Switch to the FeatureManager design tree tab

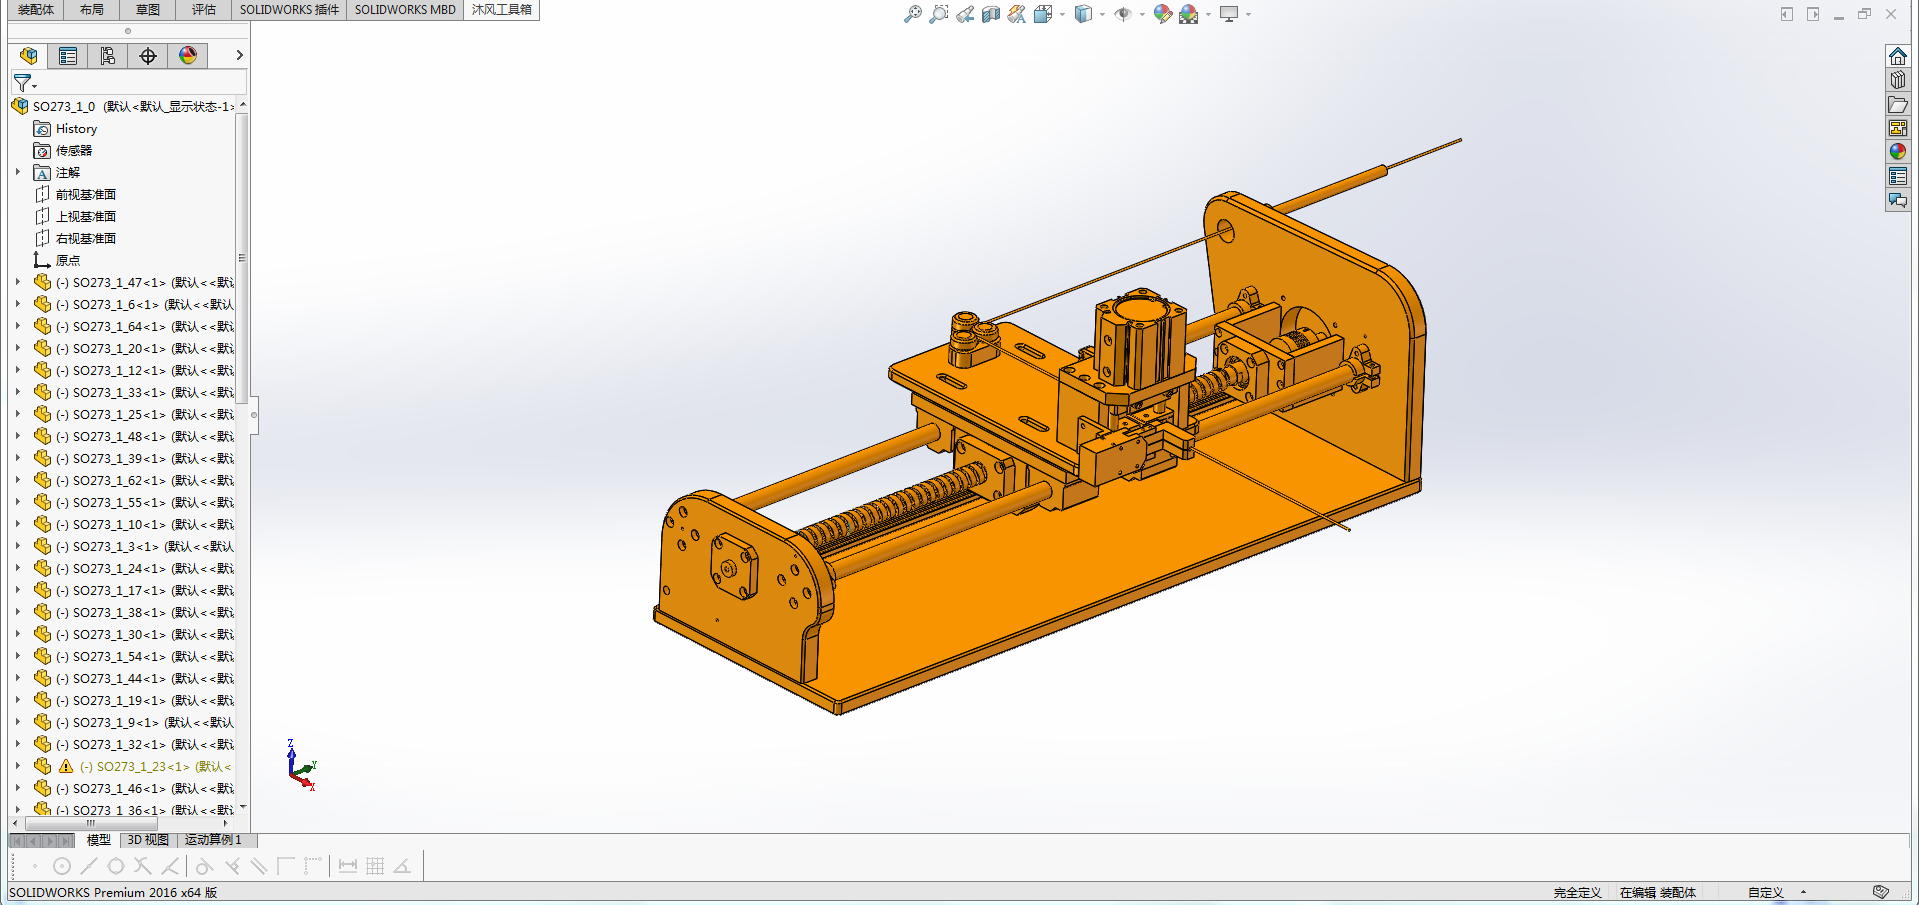(x=28, y=56)
